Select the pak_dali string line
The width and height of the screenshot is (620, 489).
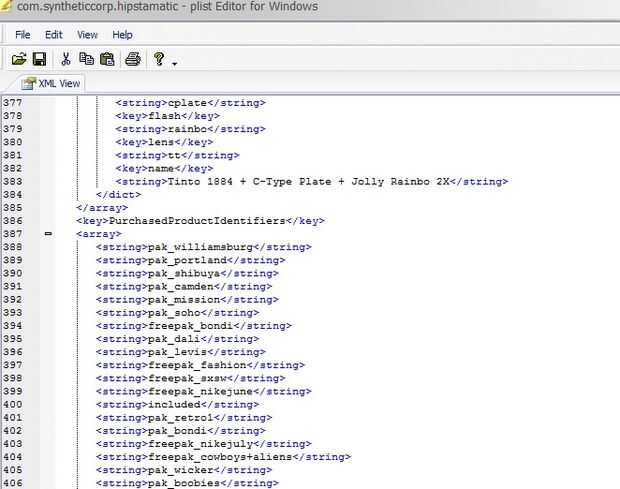tap(178, 339)
